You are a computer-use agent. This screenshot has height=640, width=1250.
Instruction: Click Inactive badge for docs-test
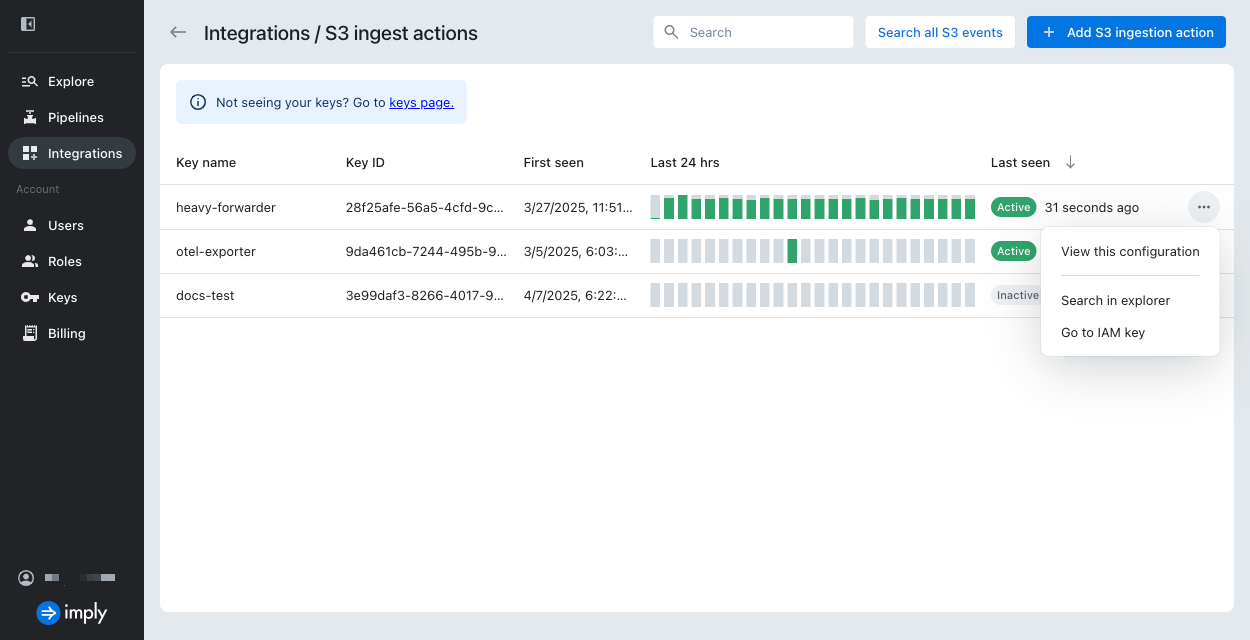coord(1016,295)
